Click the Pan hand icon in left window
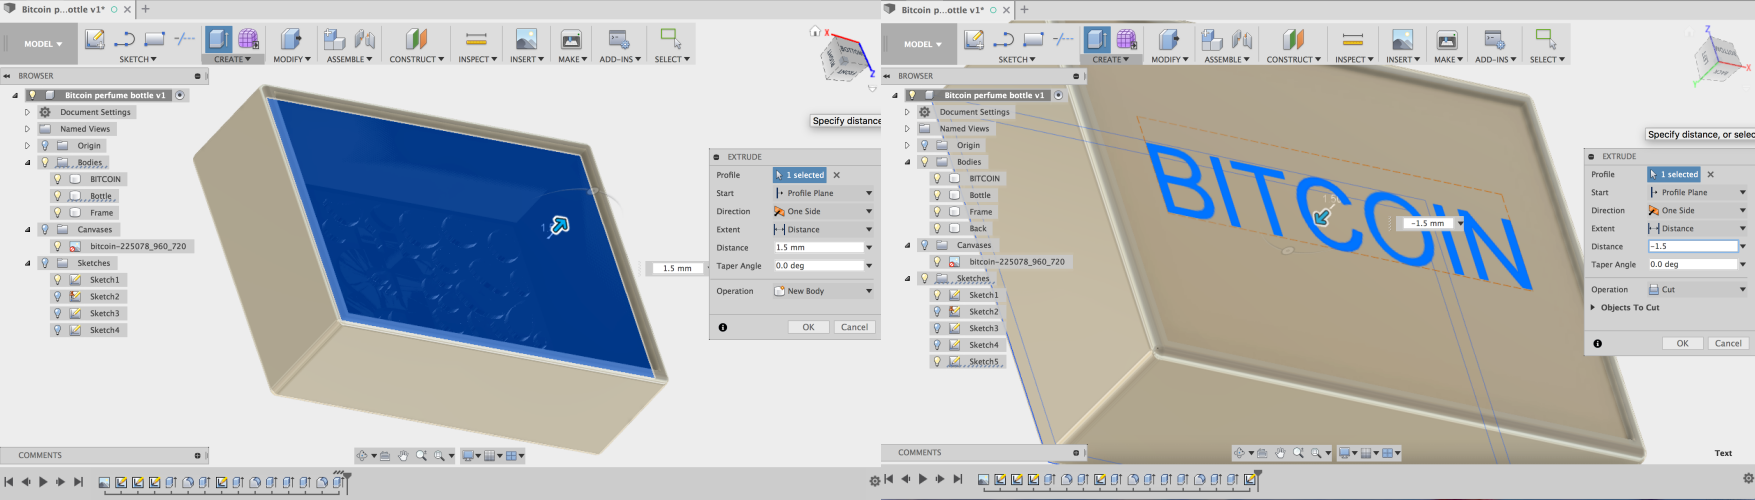 coord(403,456)
